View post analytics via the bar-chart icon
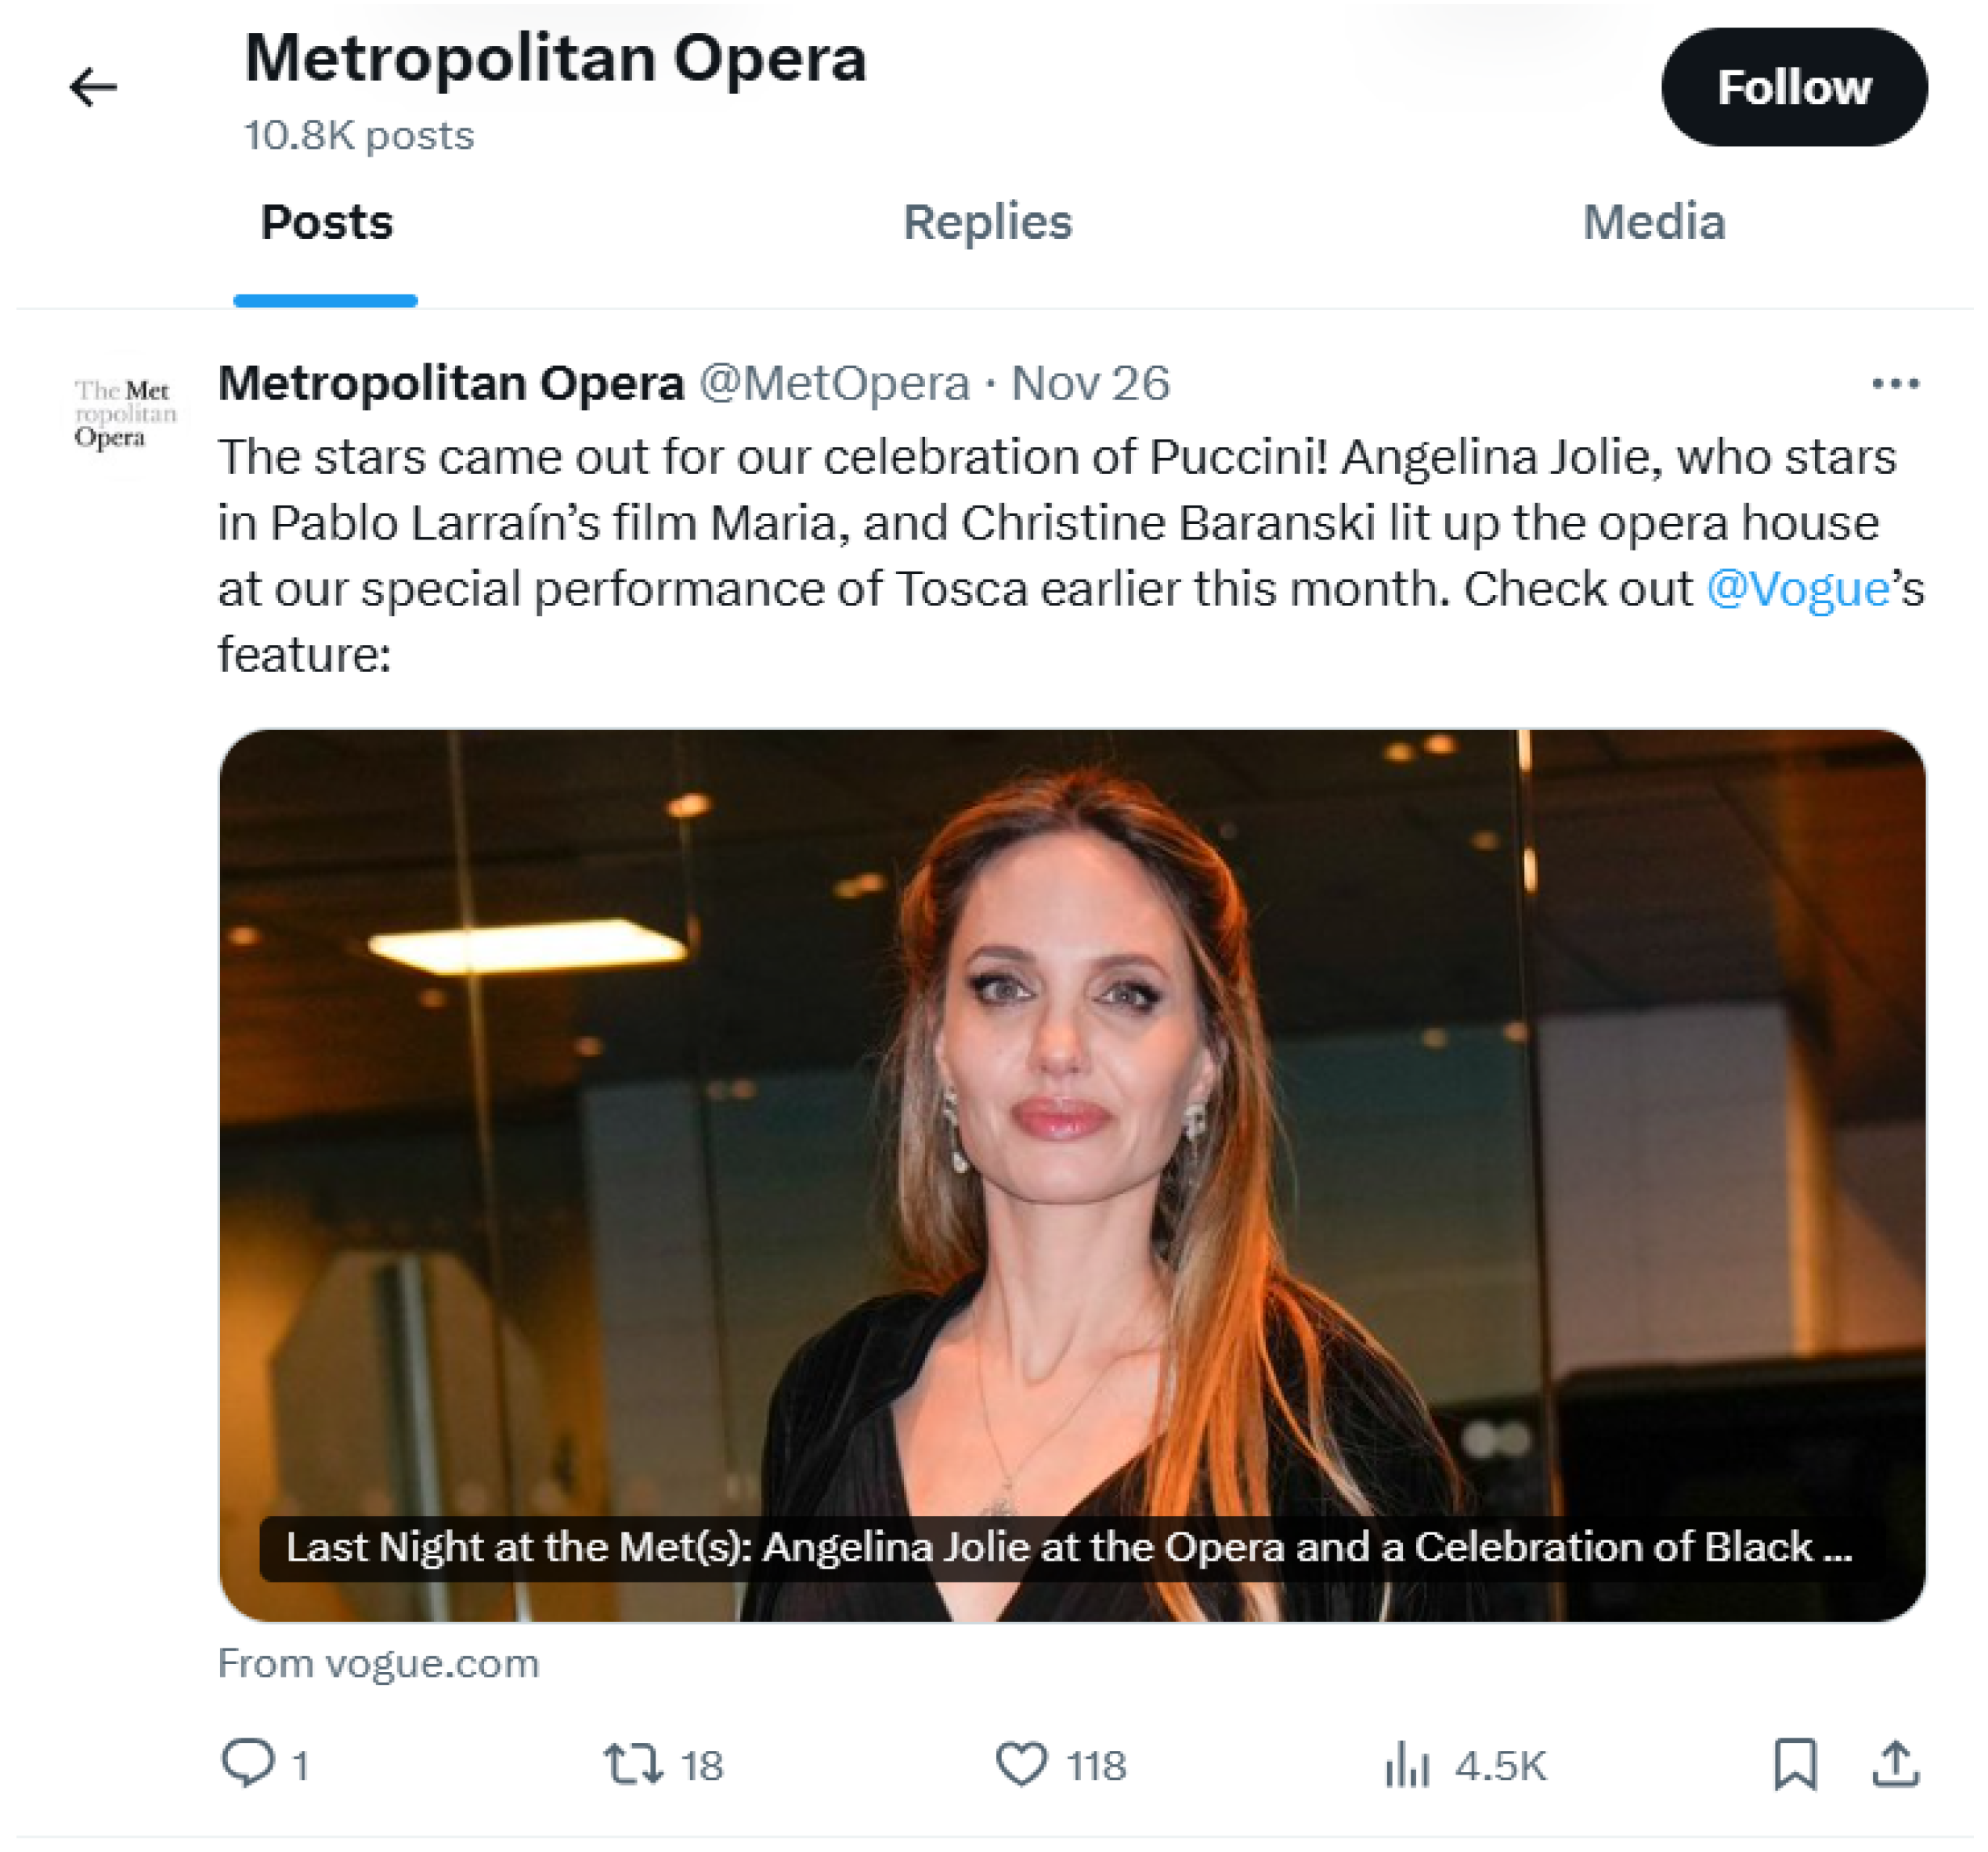Screen dimensions: 1988x1852 tap(1406, 1763)
